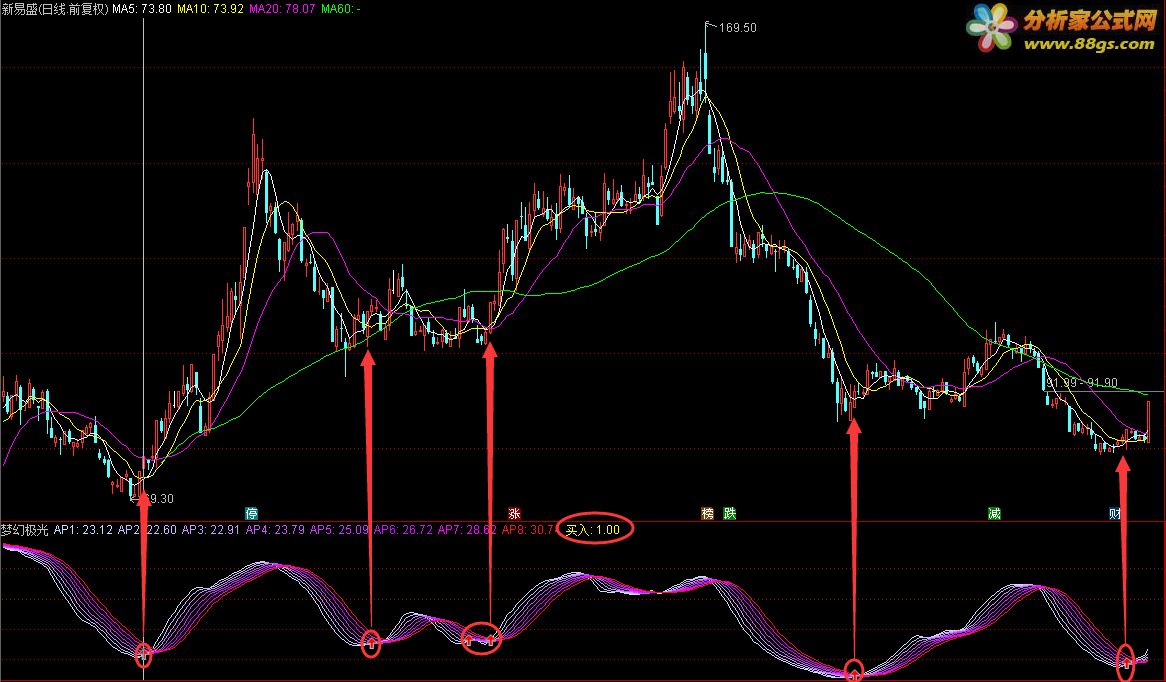Click the 169.50 high price label

[738, 28]
